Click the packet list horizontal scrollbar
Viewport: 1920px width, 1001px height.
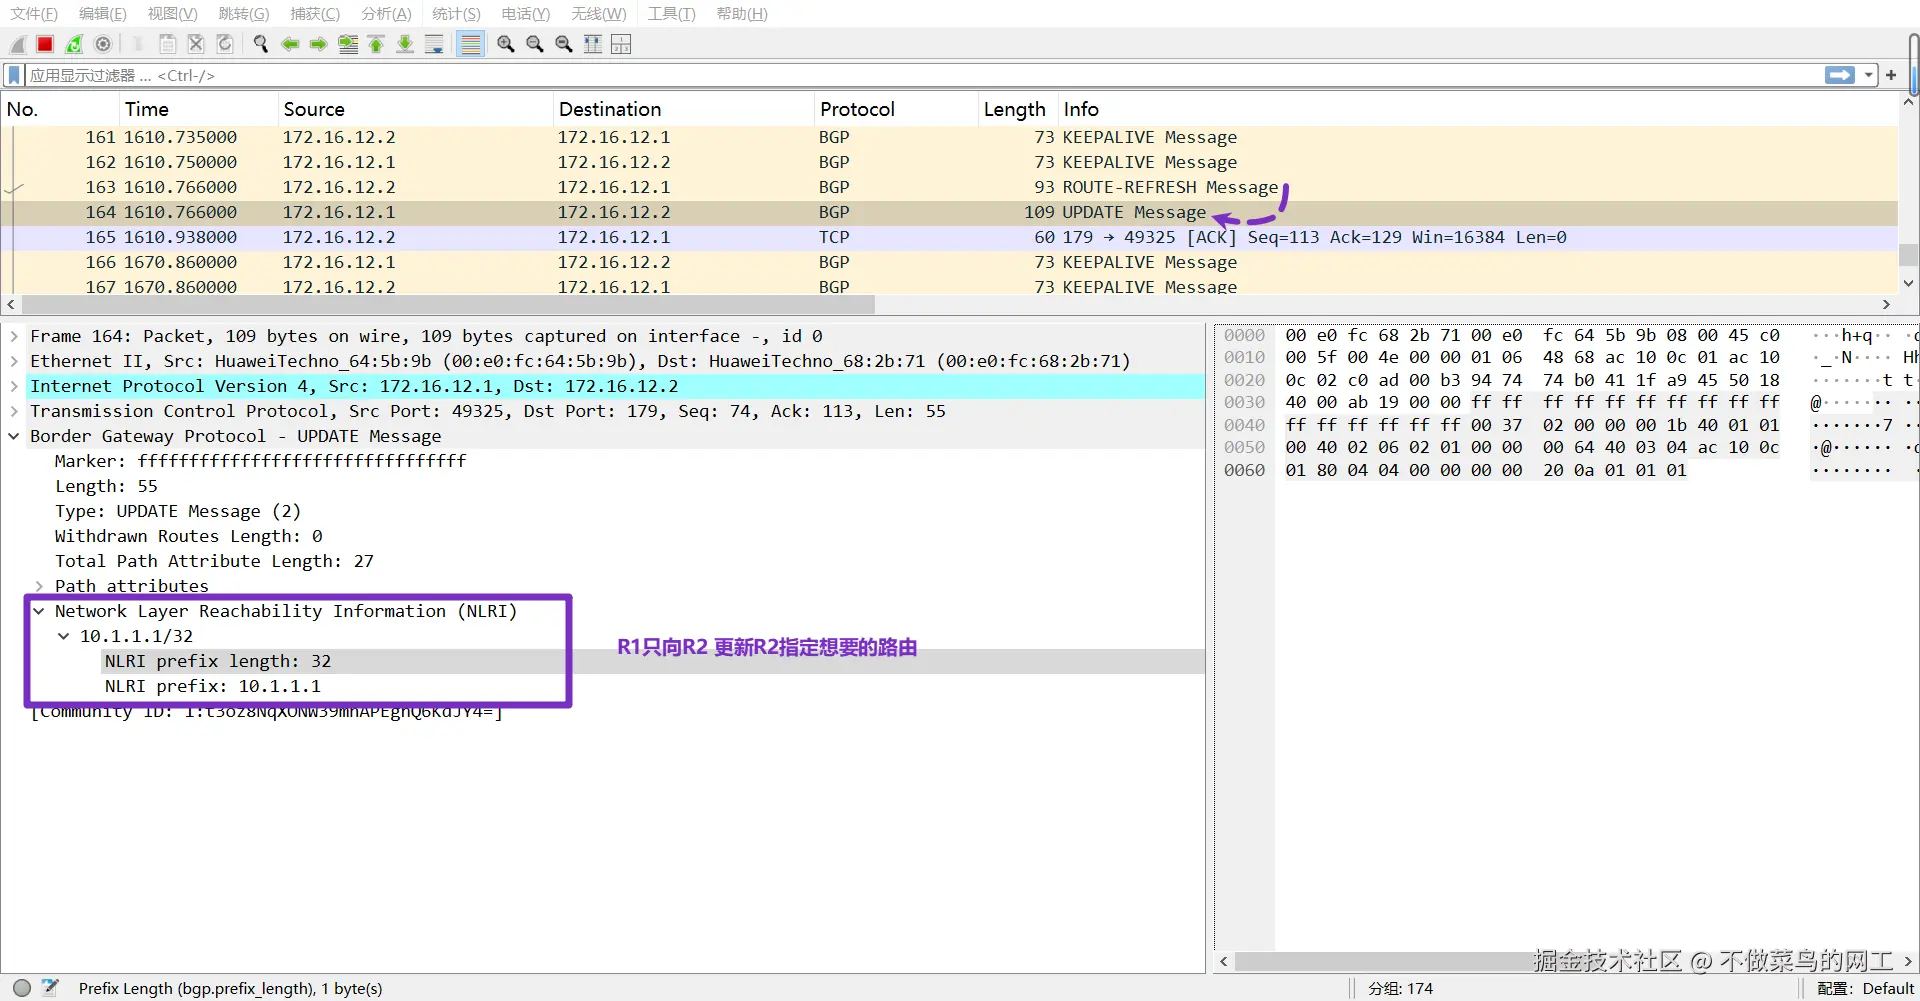click(448, 304)
